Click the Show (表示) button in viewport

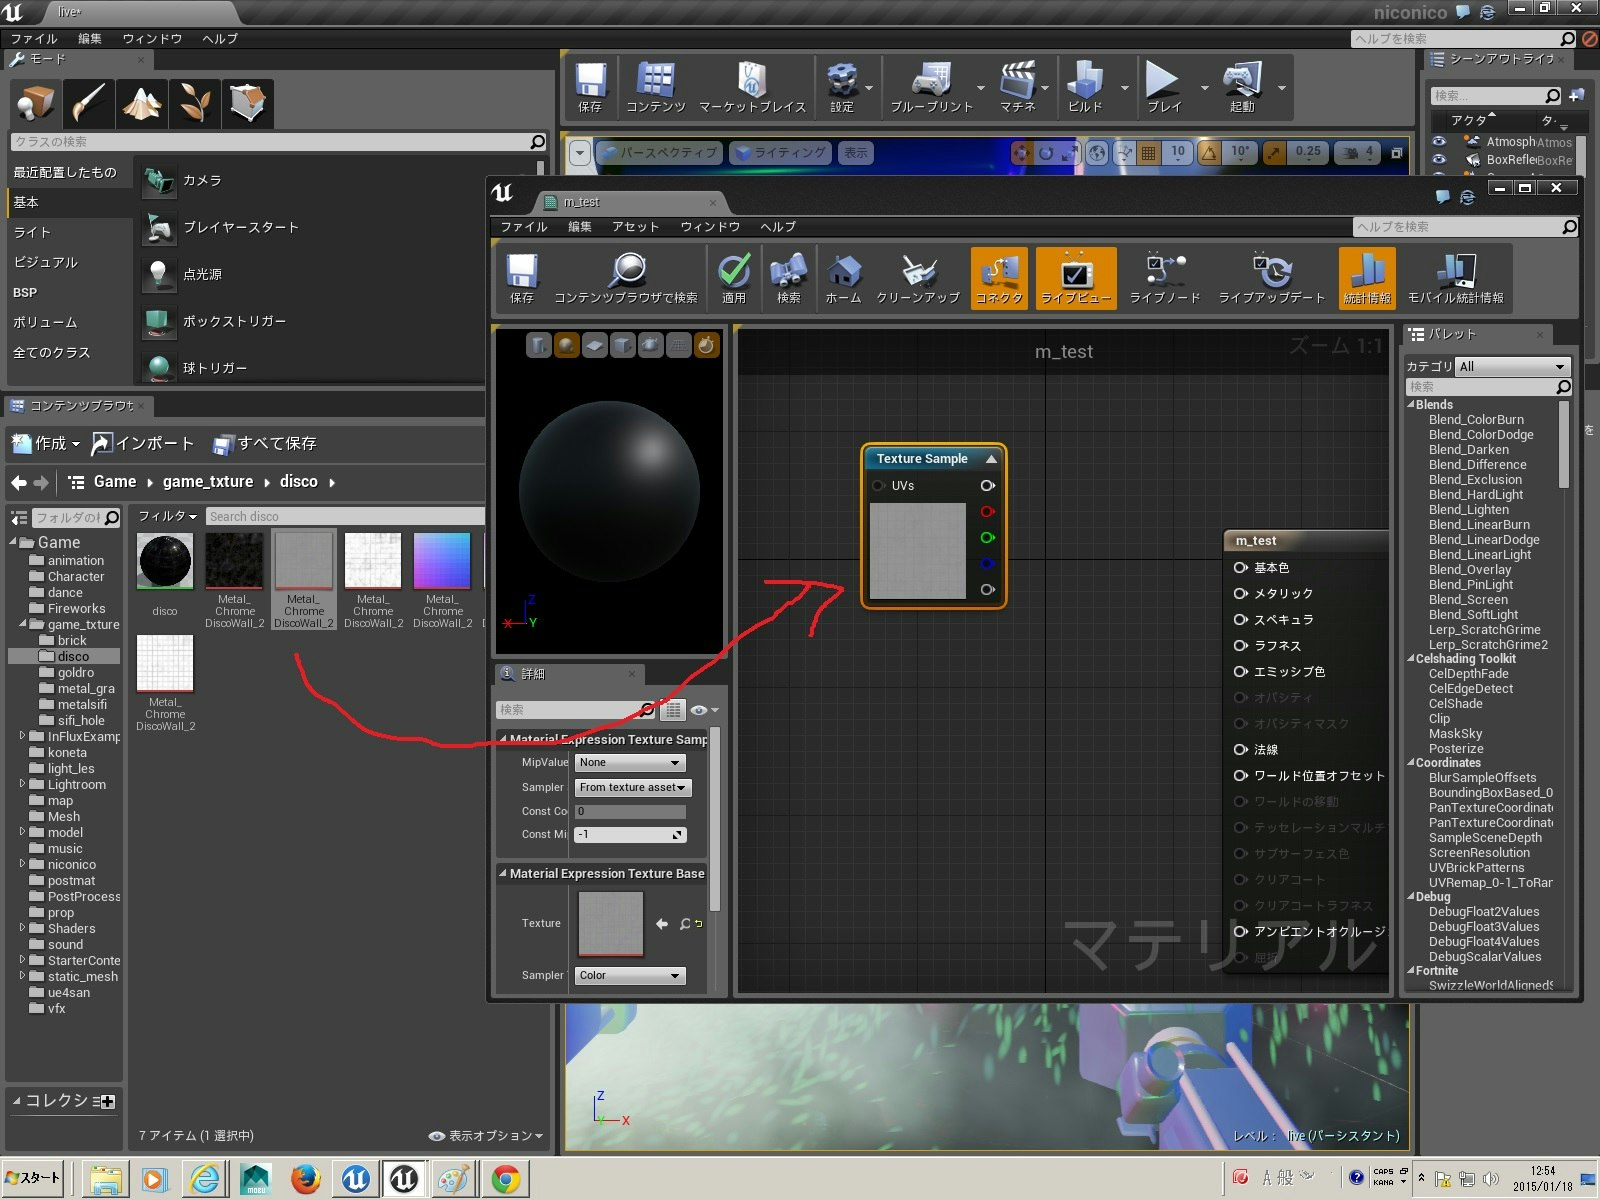(855, 153)
